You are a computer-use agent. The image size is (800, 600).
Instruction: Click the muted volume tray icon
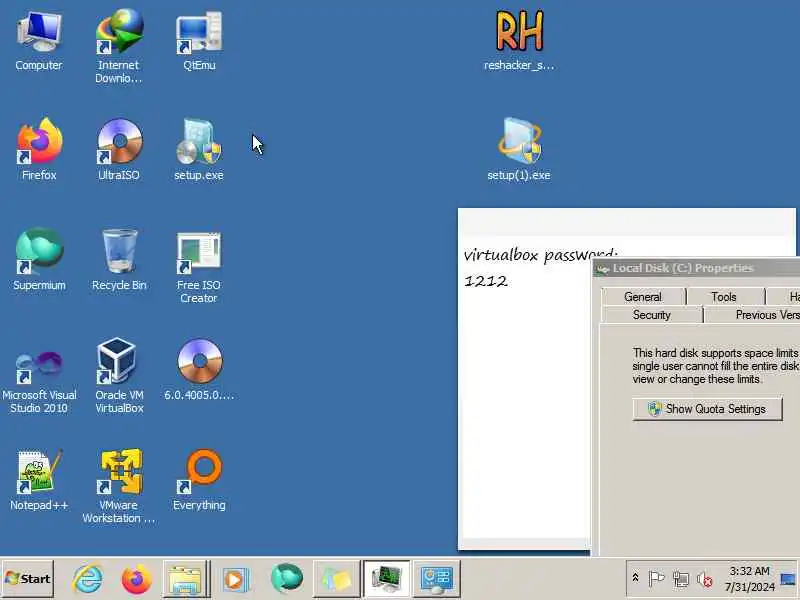[x=705, y=579]
